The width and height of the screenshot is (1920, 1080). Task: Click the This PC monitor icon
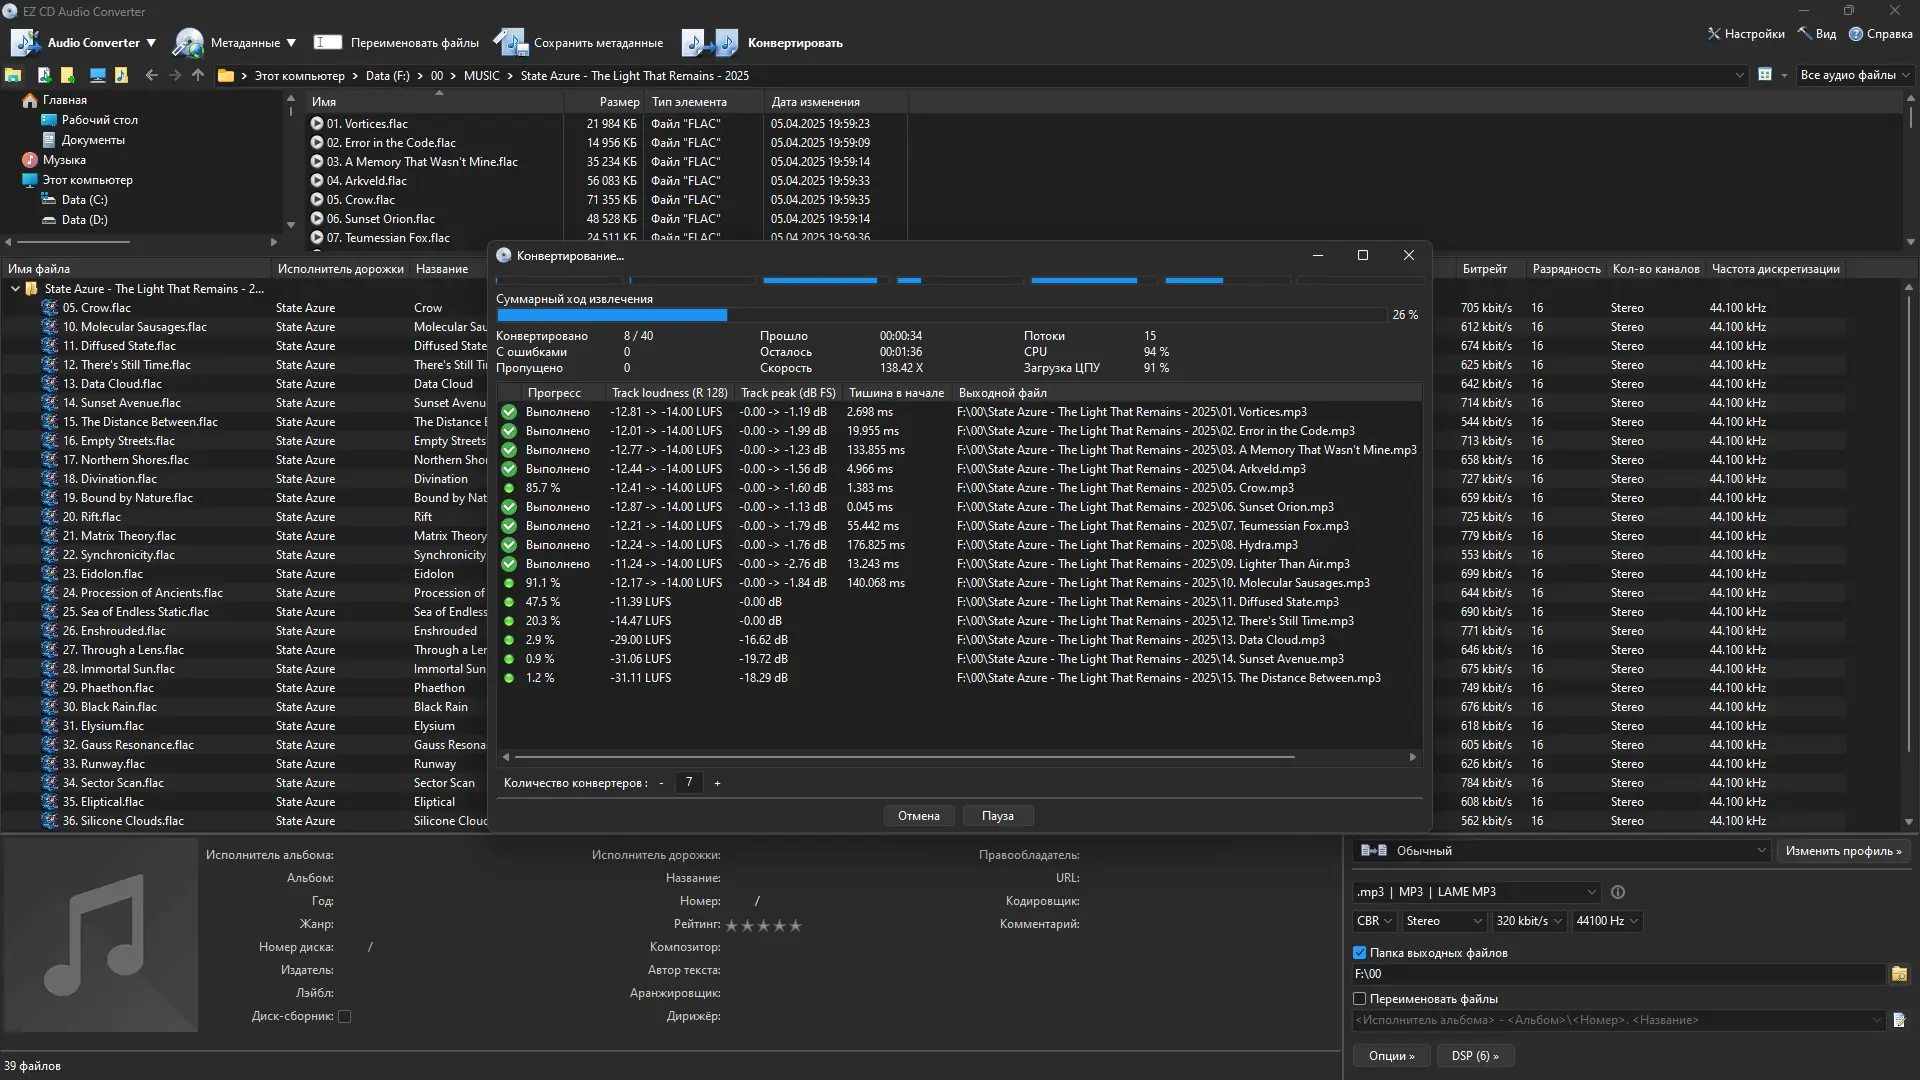[x=97, y=75]
